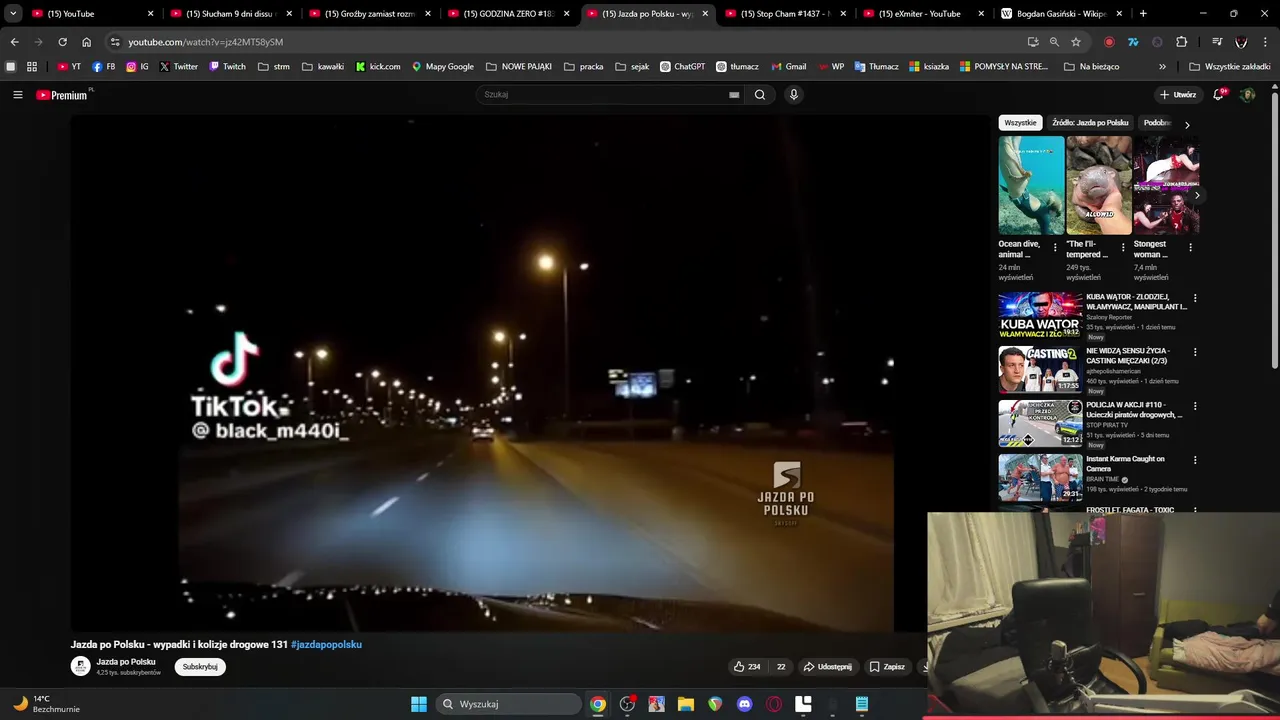Switch to the eXmiter - YouTube tab
1280x720 pixels.
(924, 14)
